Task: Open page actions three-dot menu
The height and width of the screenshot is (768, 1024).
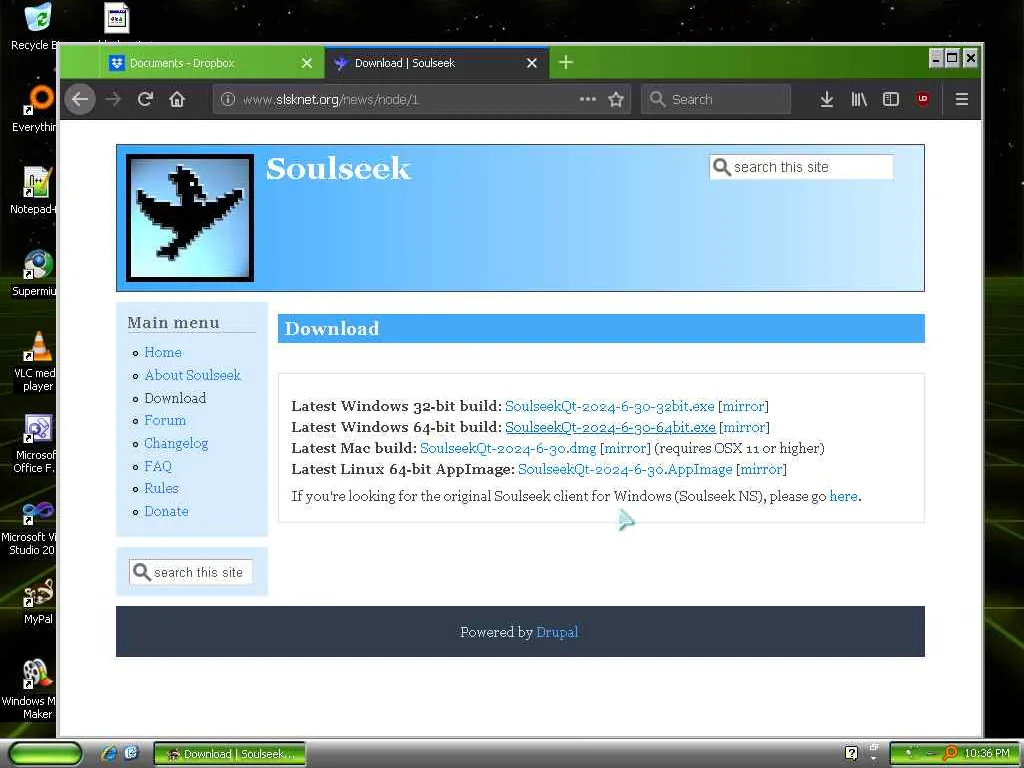Action: tap(588, 99)
